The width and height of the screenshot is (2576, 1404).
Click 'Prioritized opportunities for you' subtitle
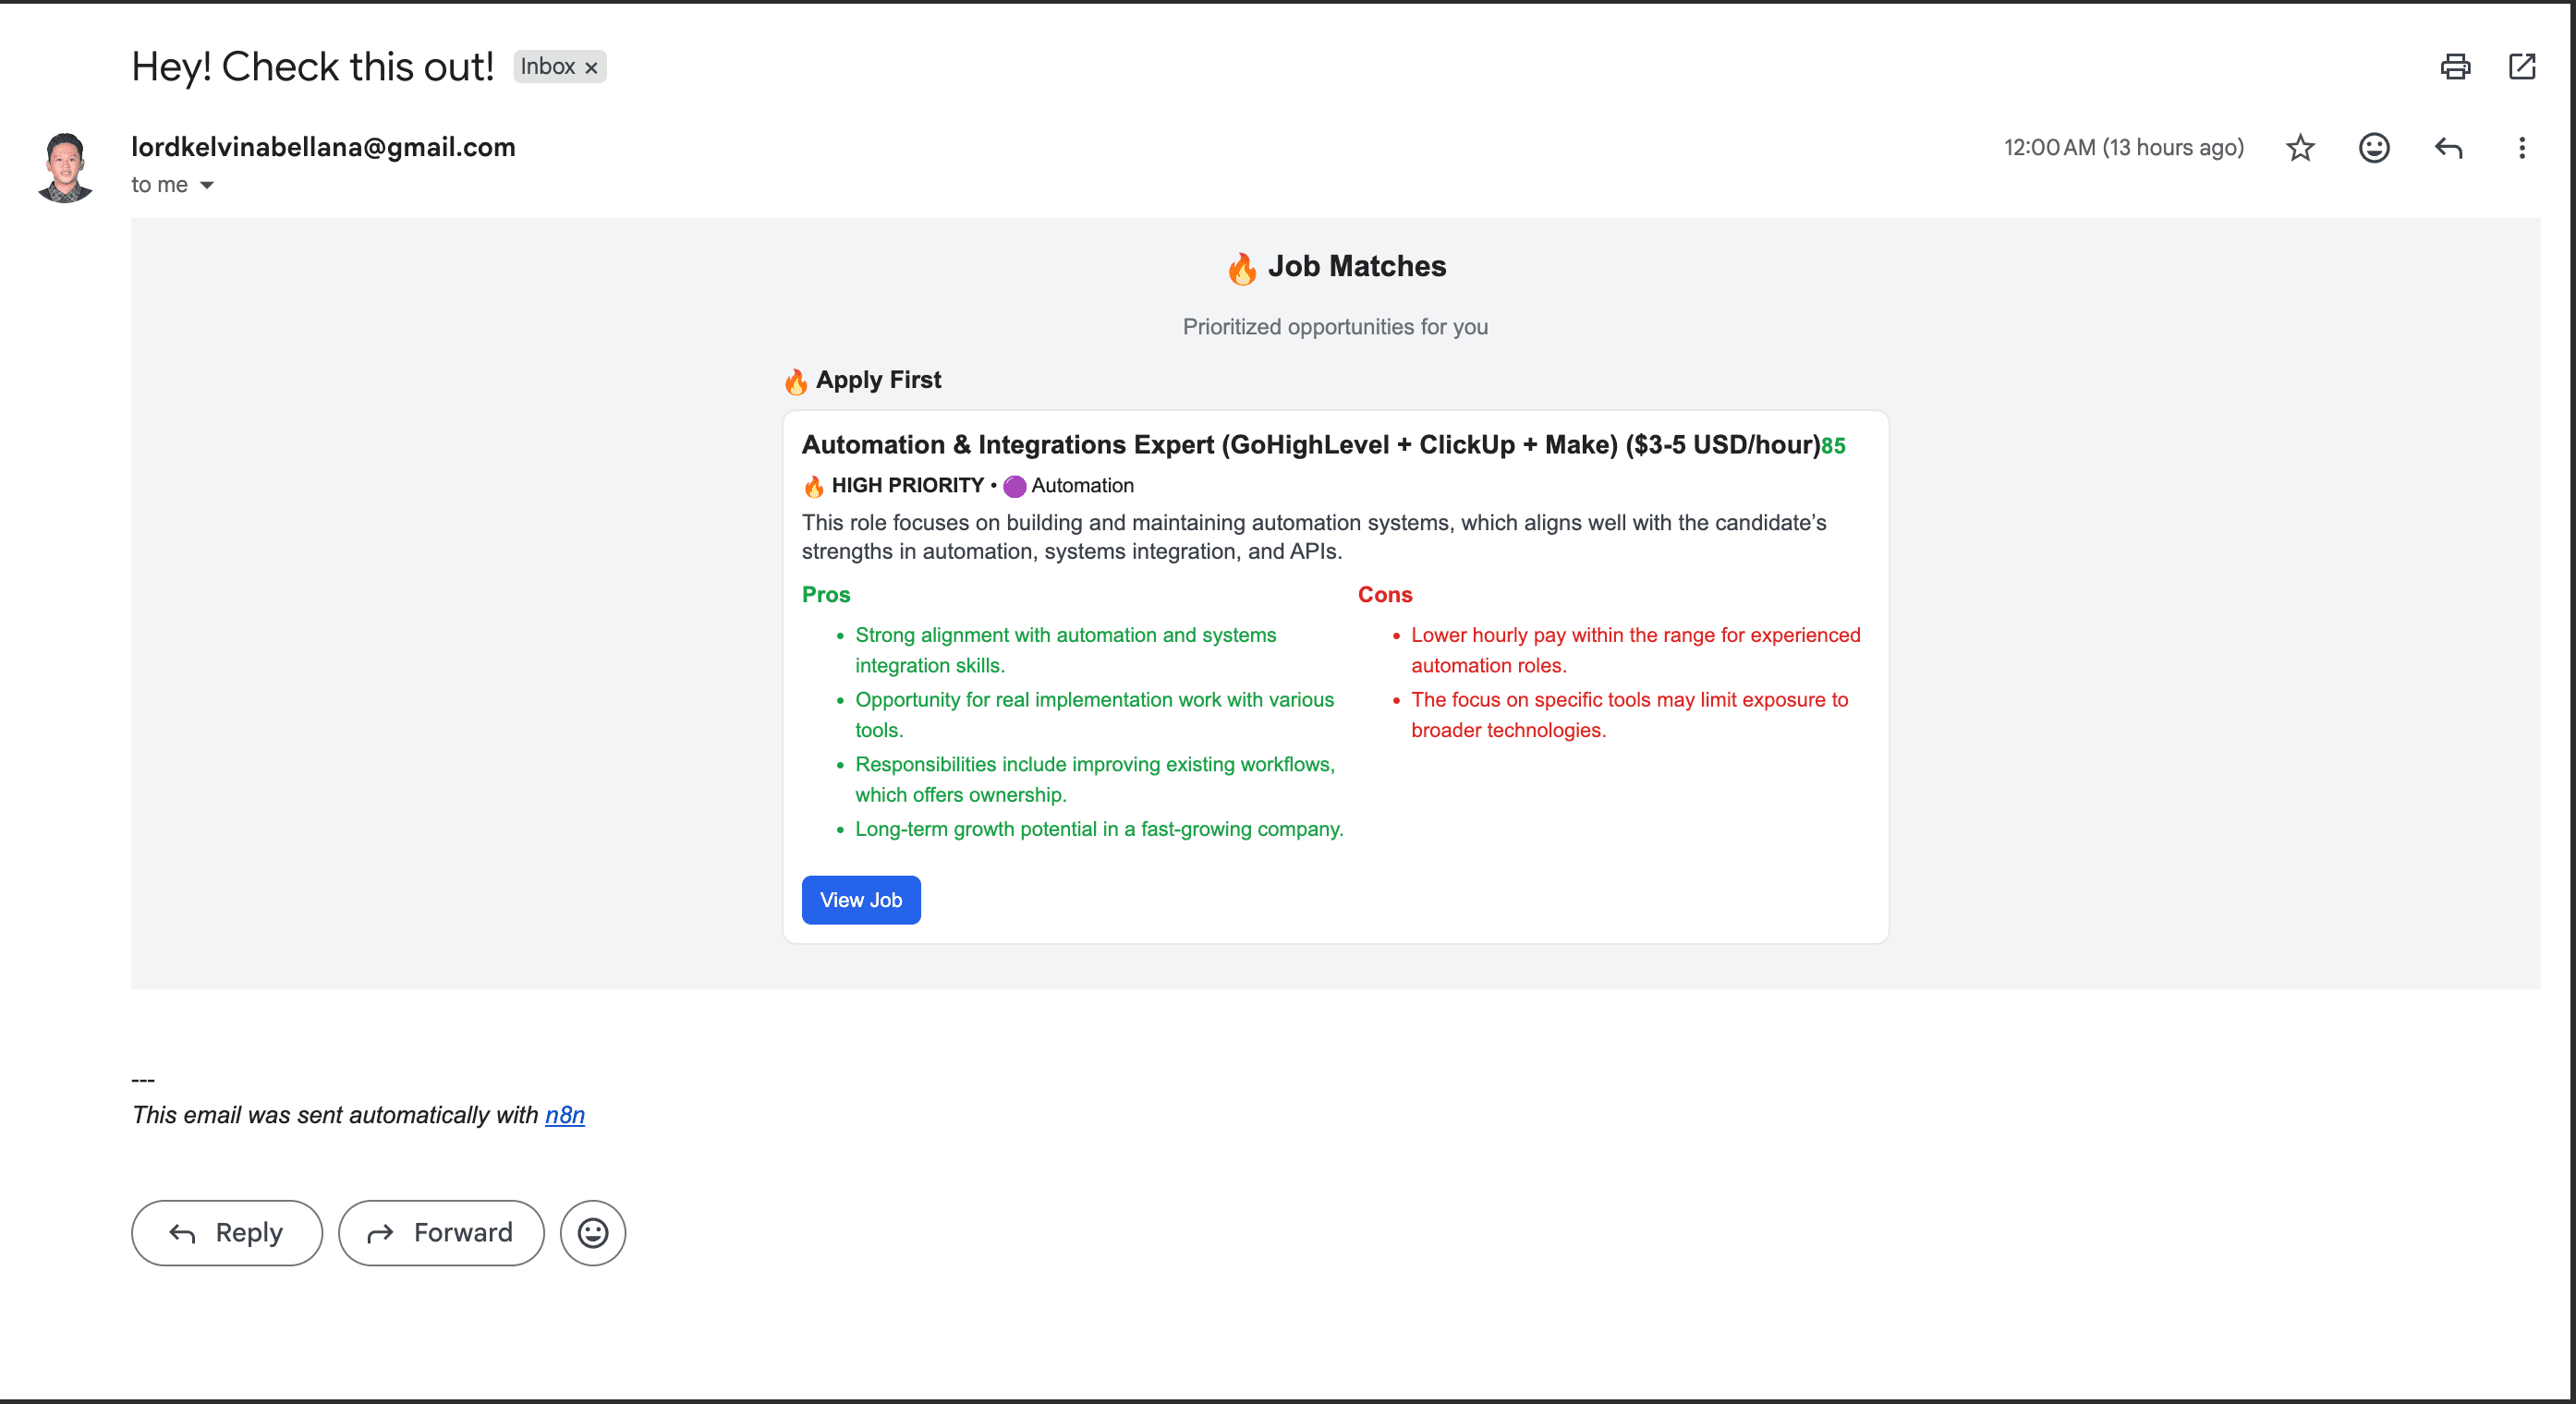click(1335, 327)
